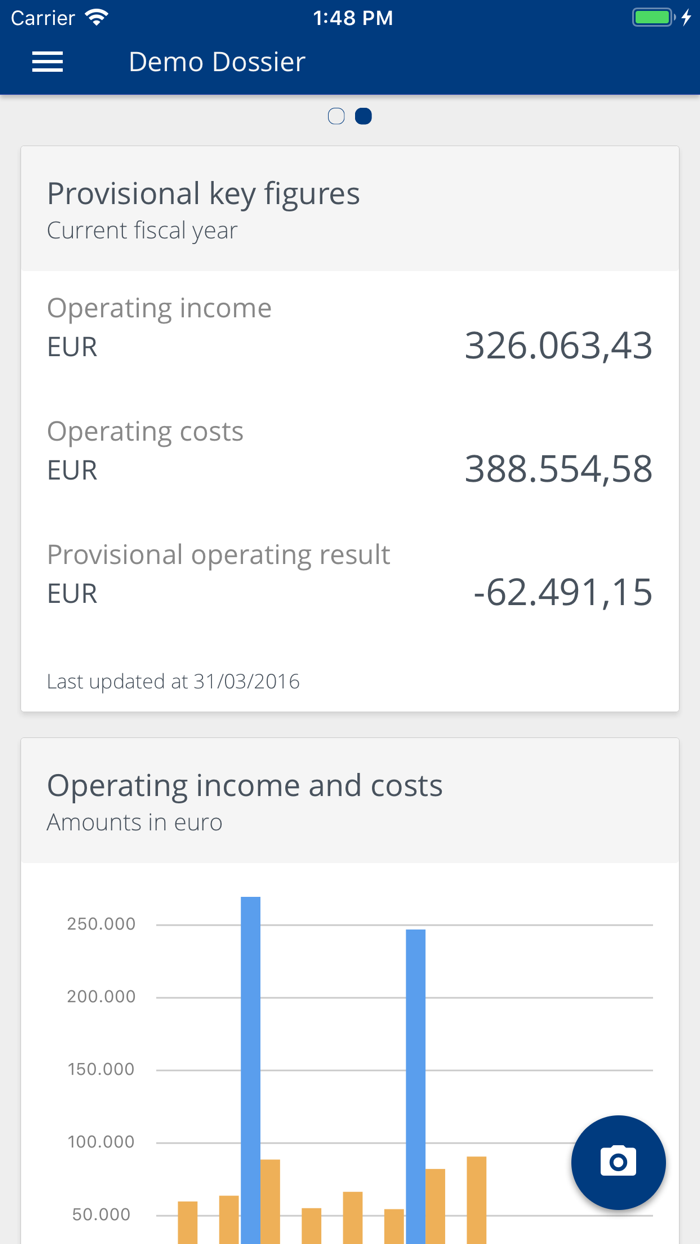Image resolution: width=700 pixels, height=1244 pixels.
Task: Tap the Operating costs value 388.554,58
Action: click(558, 469)
